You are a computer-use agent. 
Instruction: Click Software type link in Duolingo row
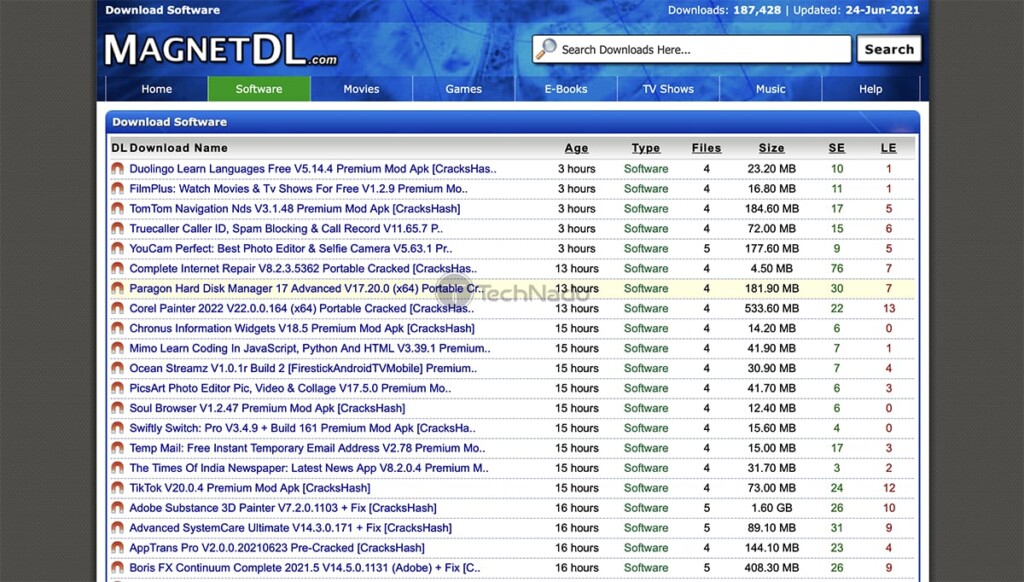646,169
